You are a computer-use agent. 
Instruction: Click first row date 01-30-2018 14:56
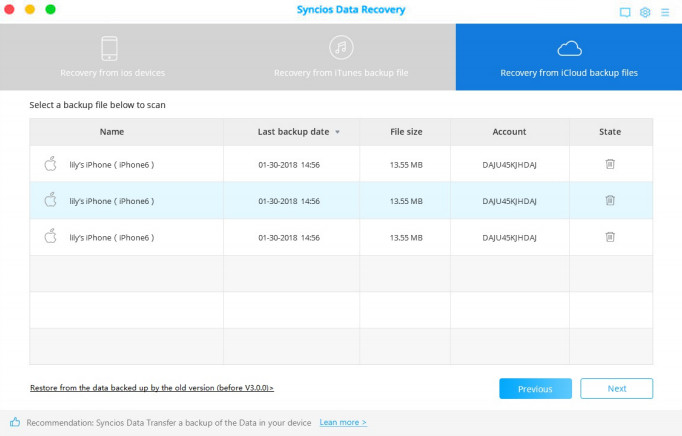tap(289, 165)
